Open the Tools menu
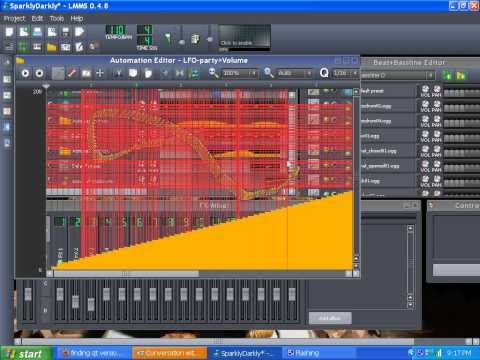The width and height of the screenshot is (480, 360). pyautogui.click(x=57, y=19)
